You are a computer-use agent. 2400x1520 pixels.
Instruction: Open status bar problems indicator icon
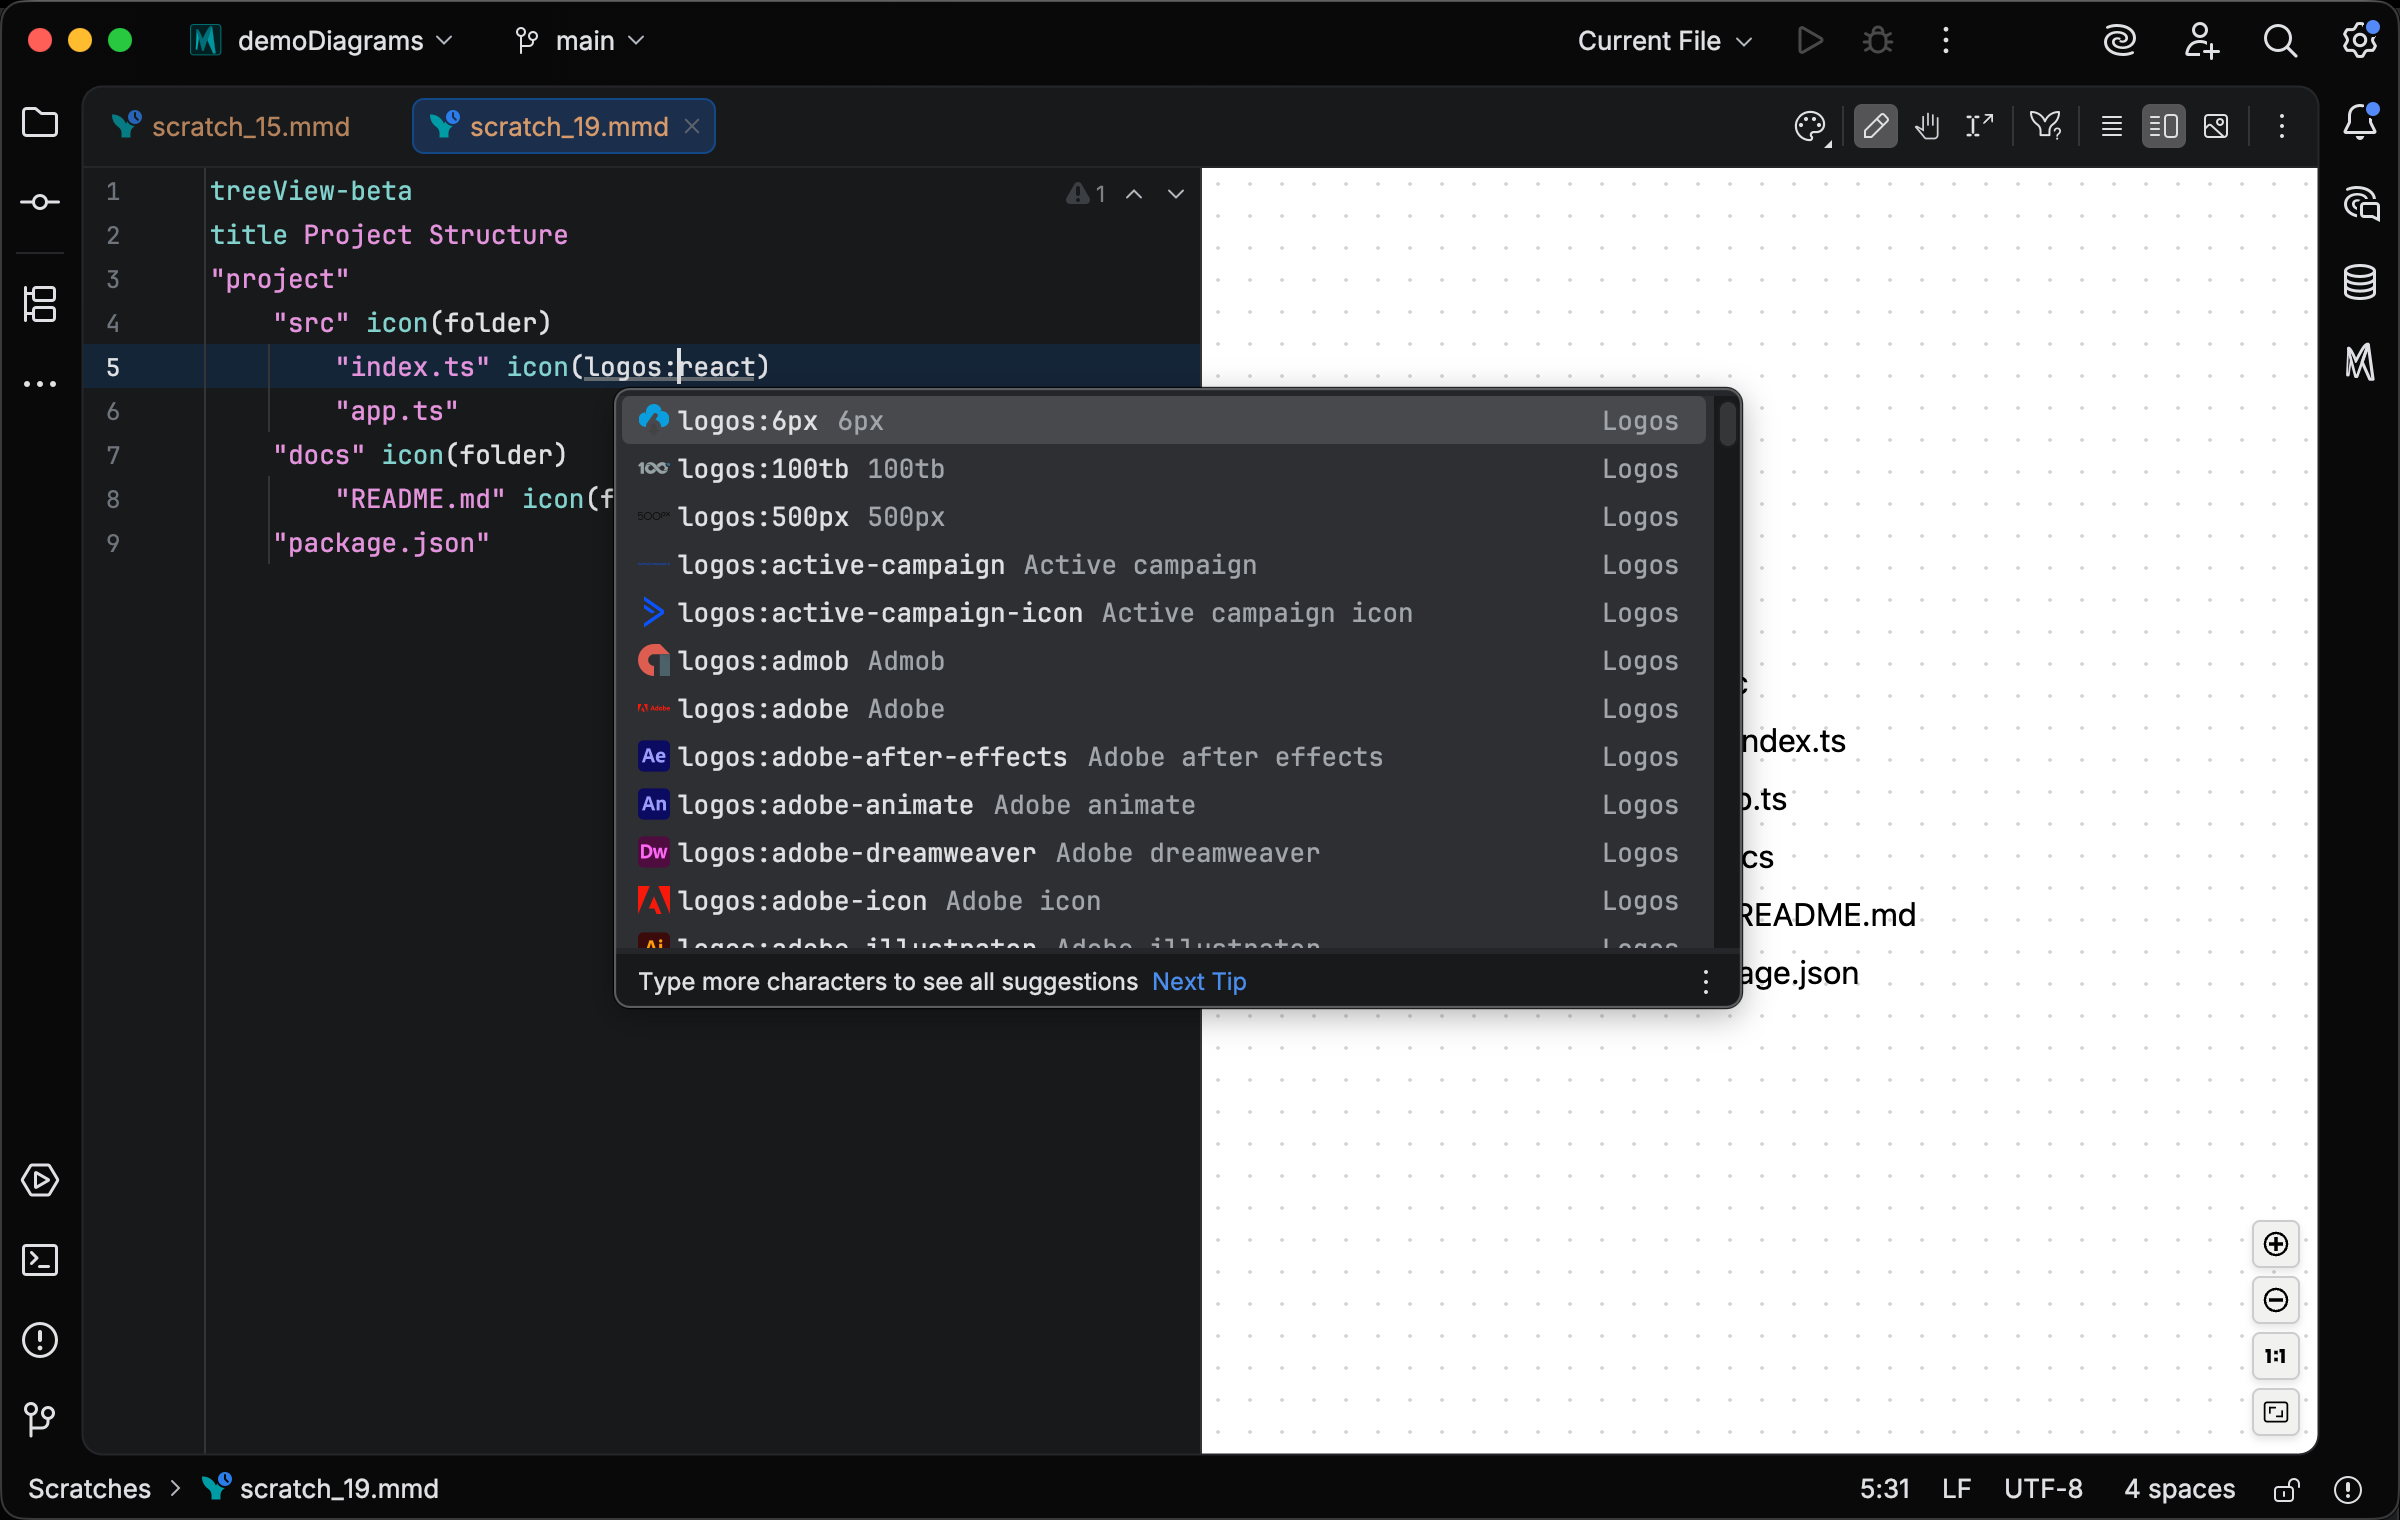(2348, 1489)
